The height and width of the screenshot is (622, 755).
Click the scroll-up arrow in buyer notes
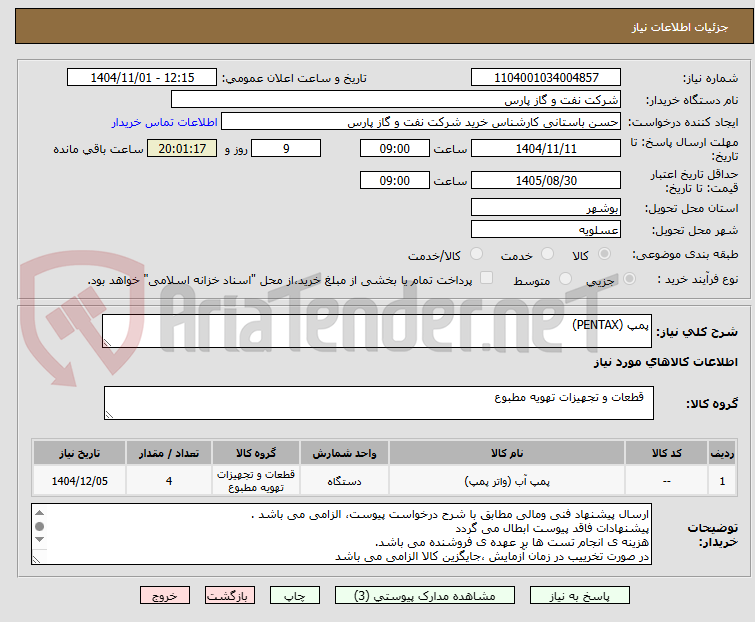coord(40,513)
